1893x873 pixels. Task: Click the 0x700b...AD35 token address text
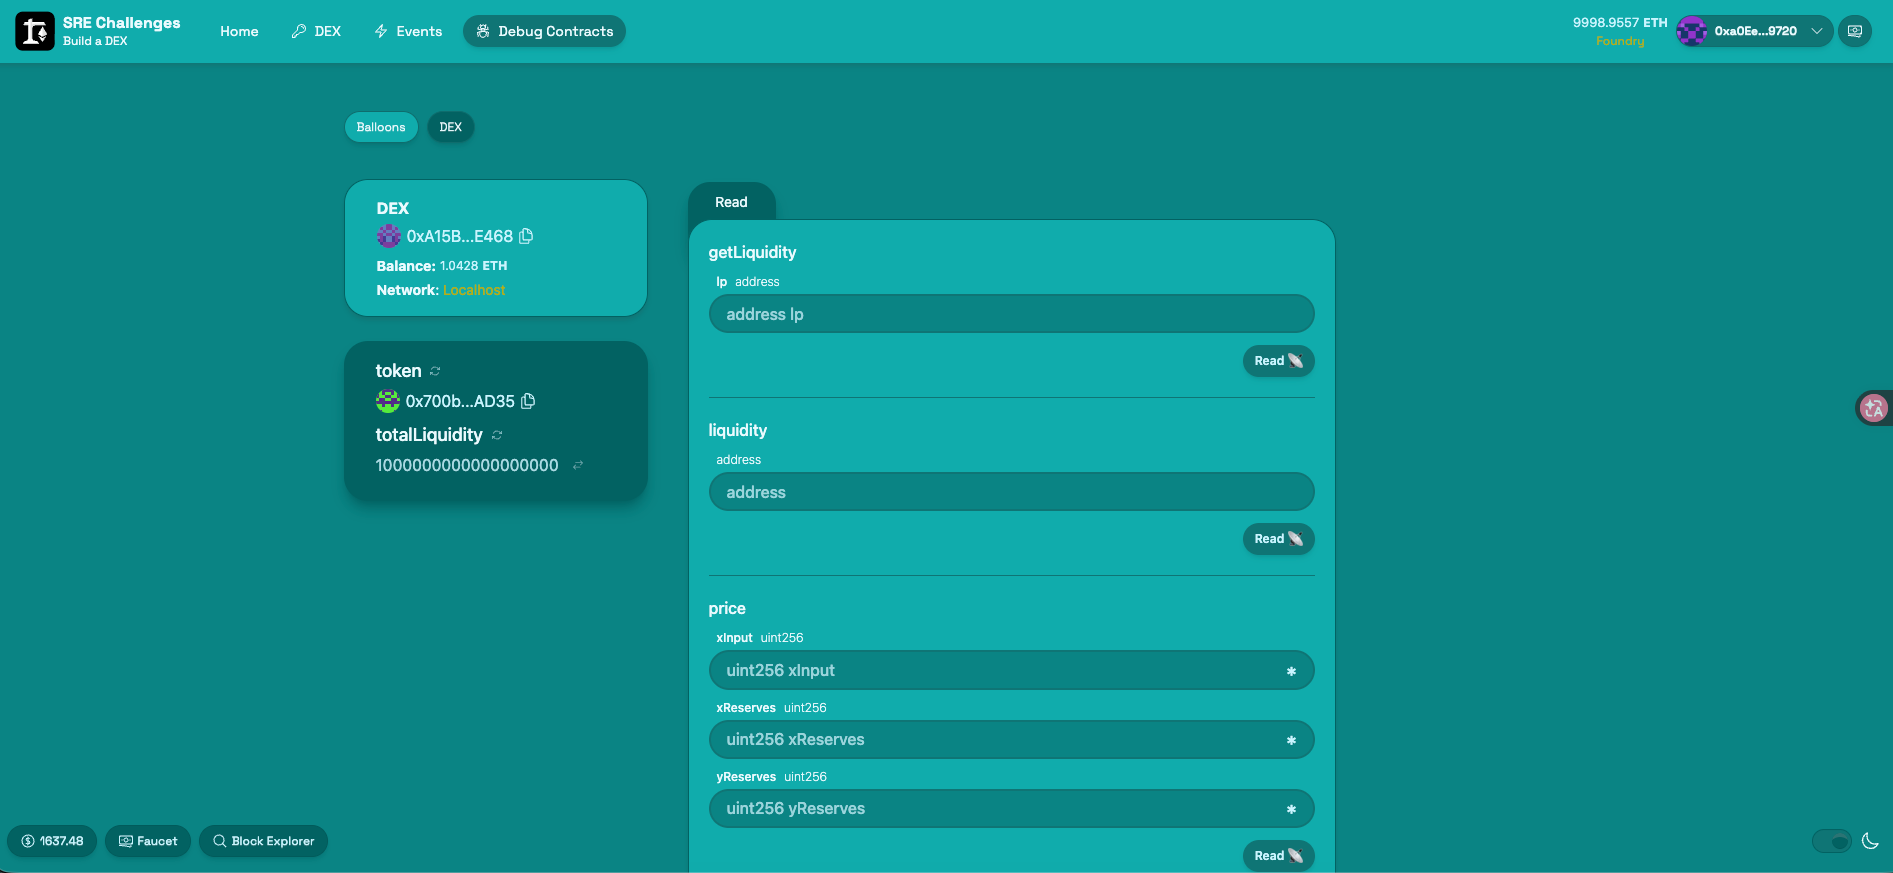[x=460, y=401]
